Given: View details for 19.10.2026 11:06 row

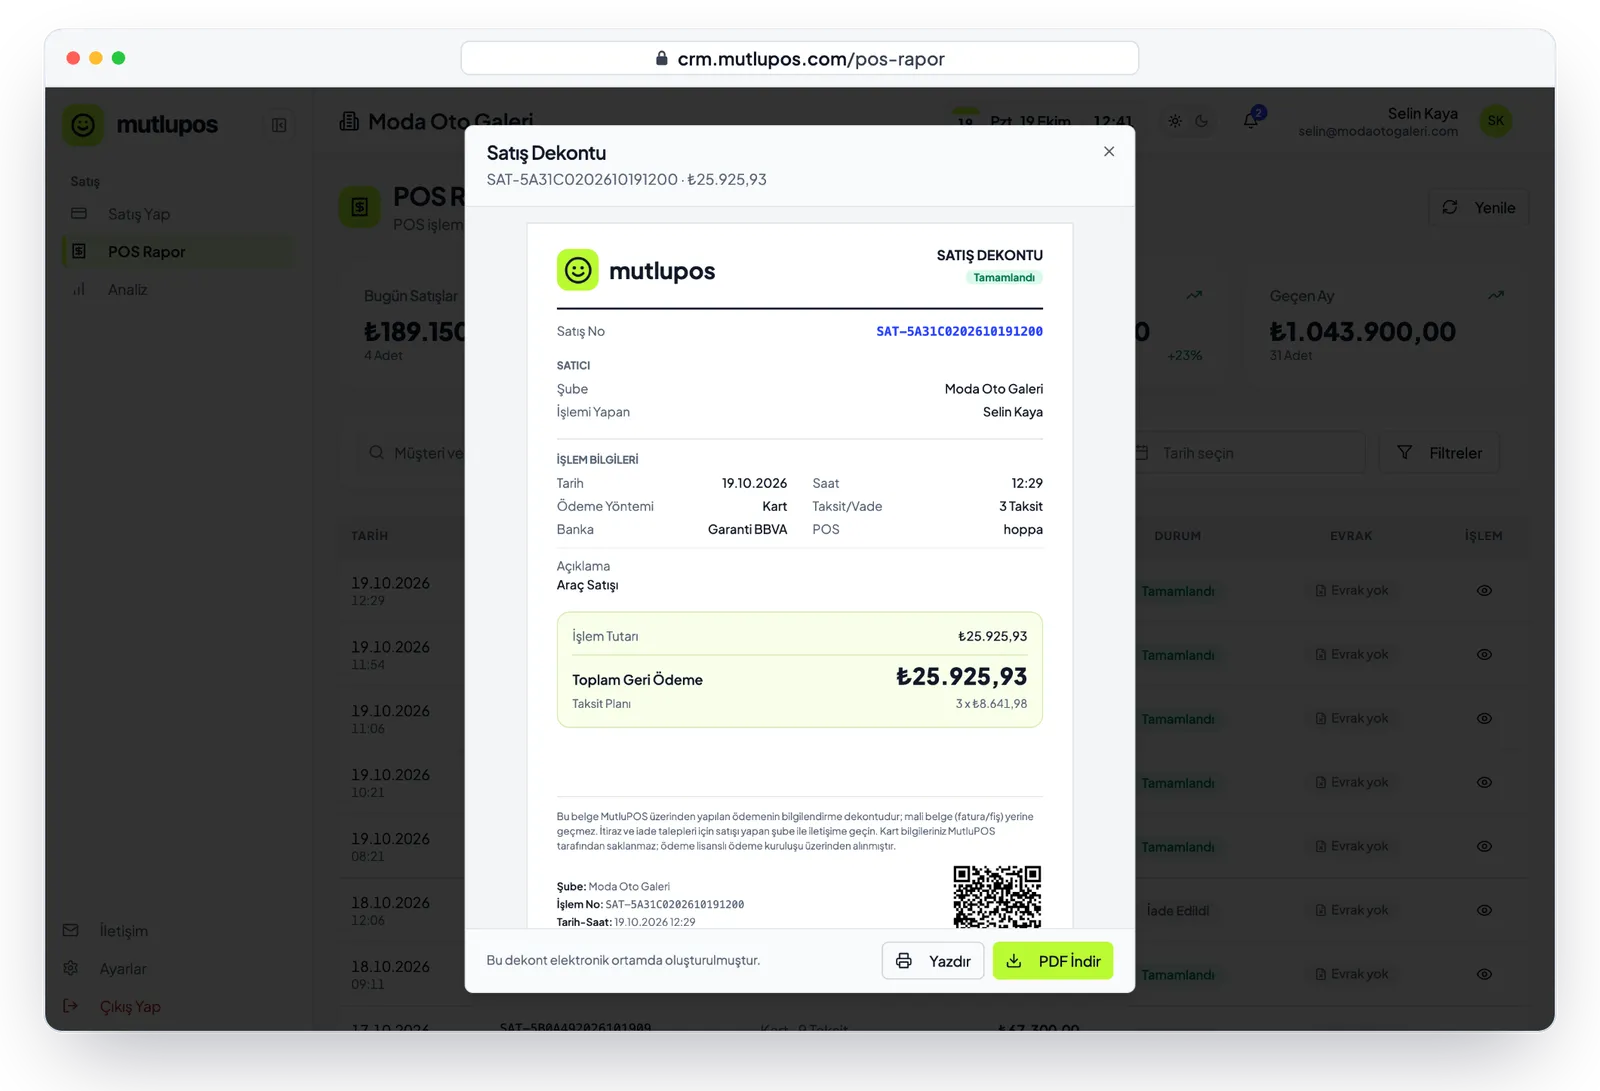Looking at the screenshot, I should point(1485,719).
